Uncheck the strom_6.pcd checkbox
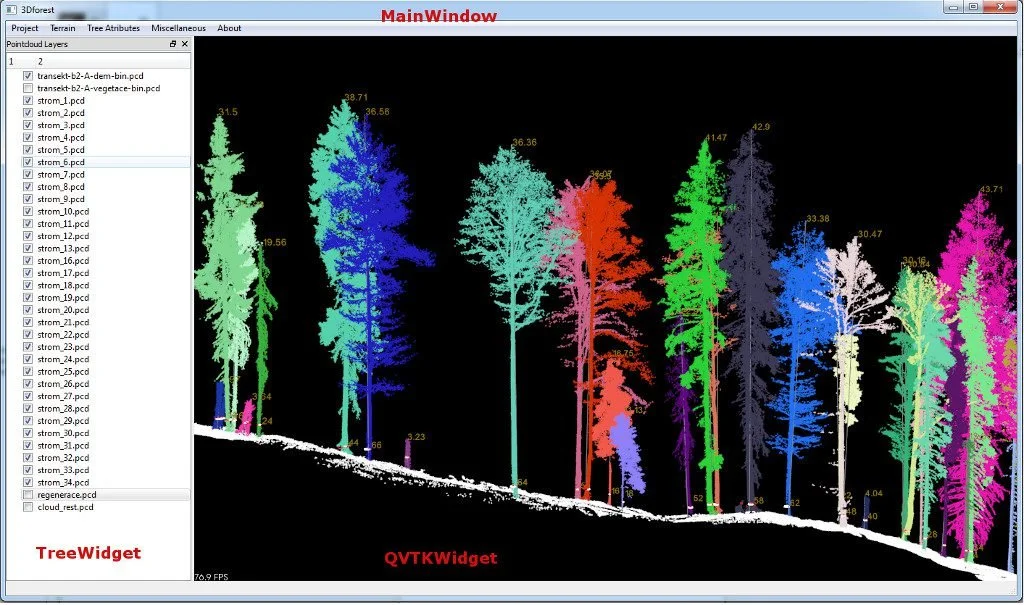The width and height of the screenshot is (1024, 605). pyautogui.click(x=28, y=162)
